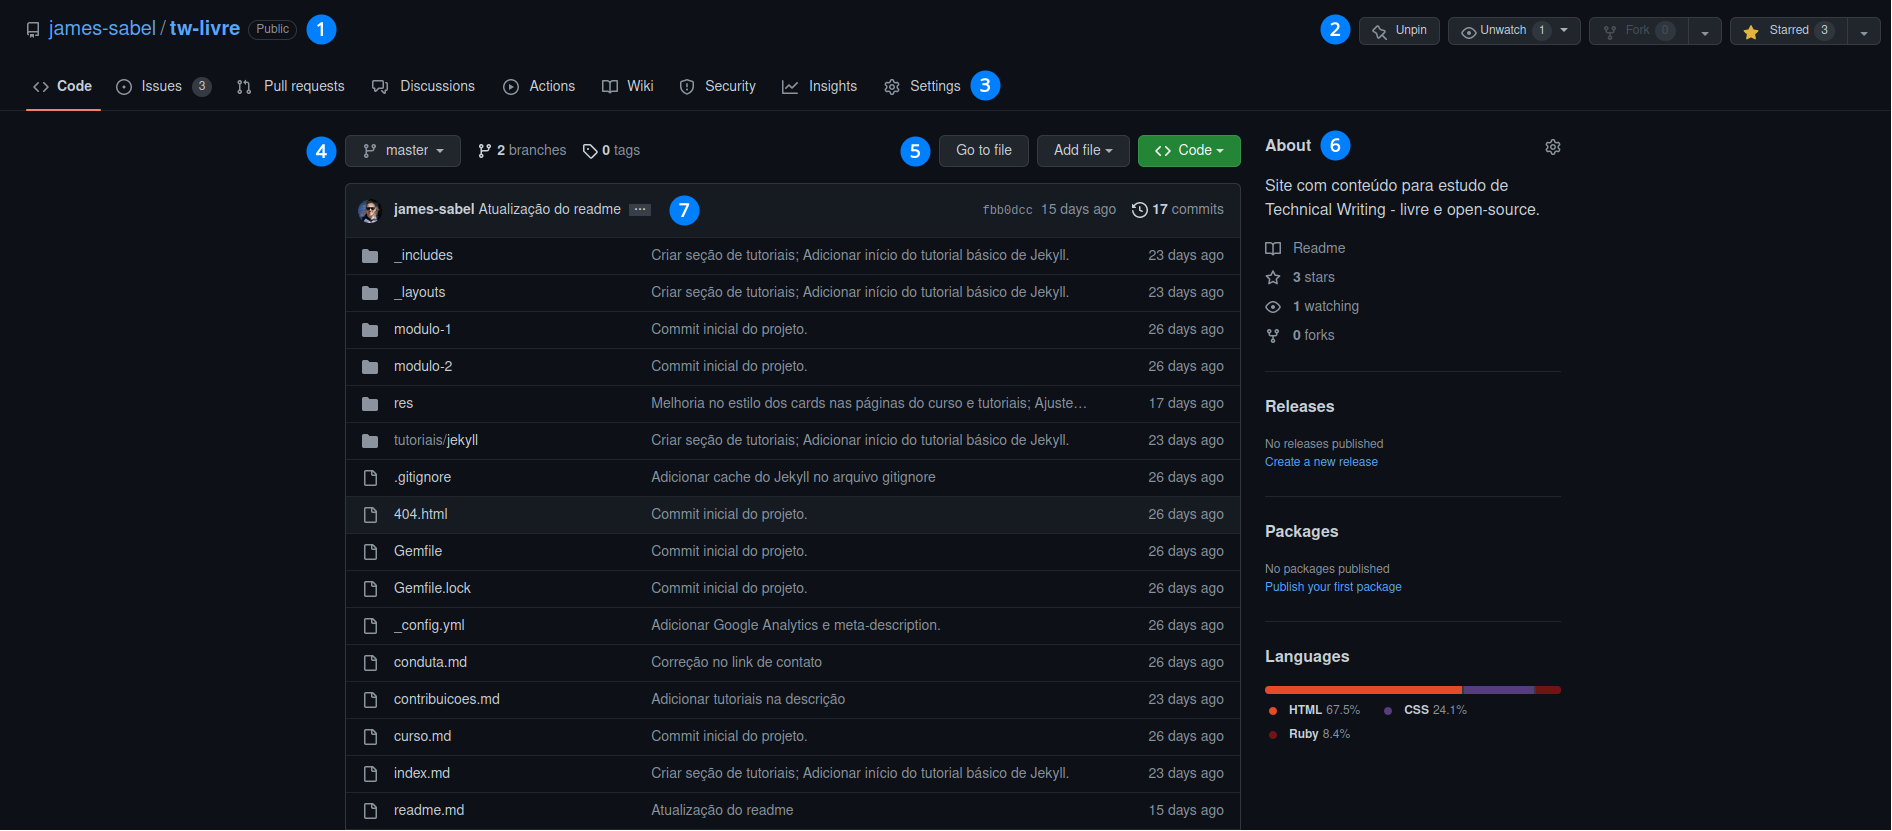Click the file icon for readme.md

point(370,811)
